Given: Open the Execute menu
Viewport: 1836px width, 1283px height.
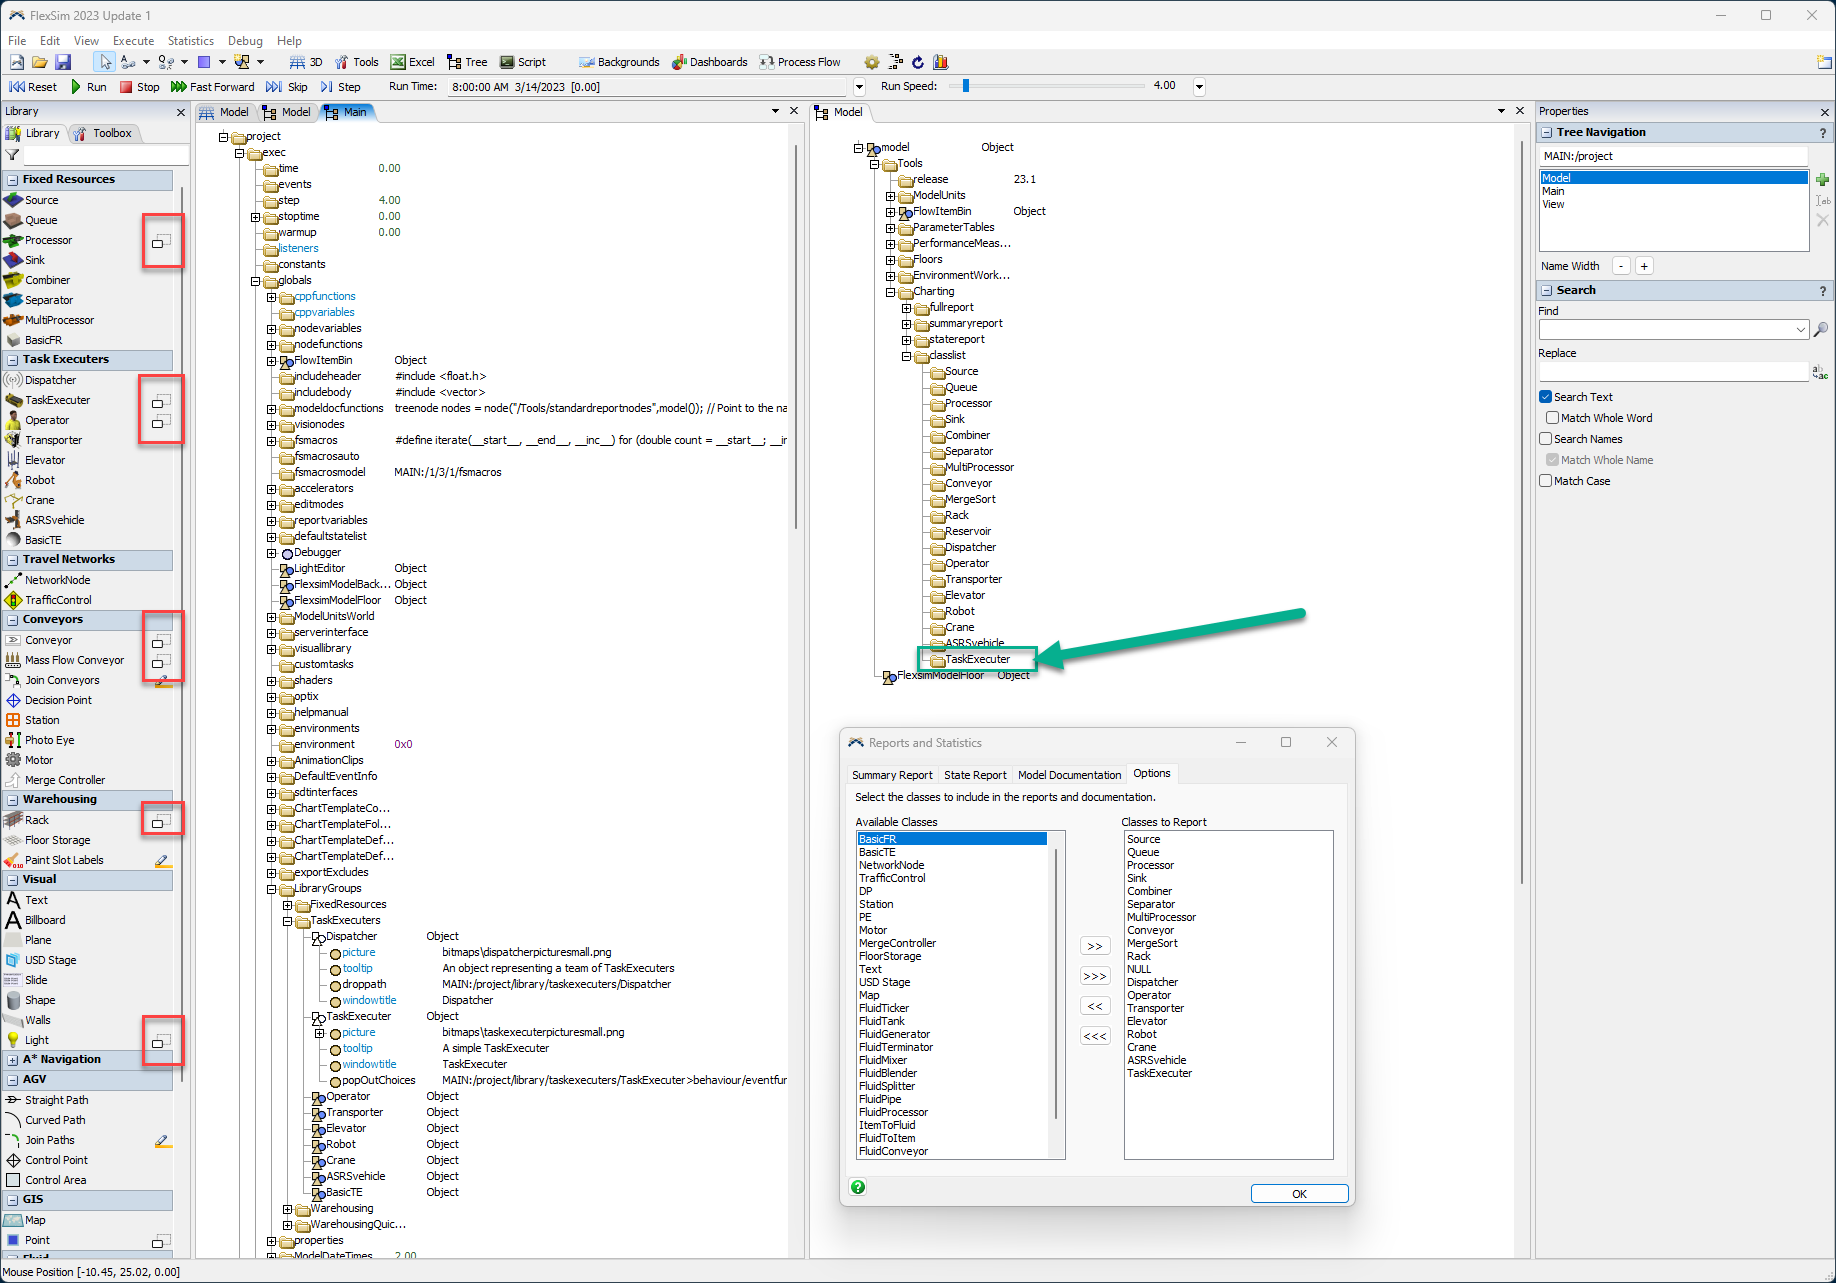Looking at the screenshot, I should click(133, 41).
